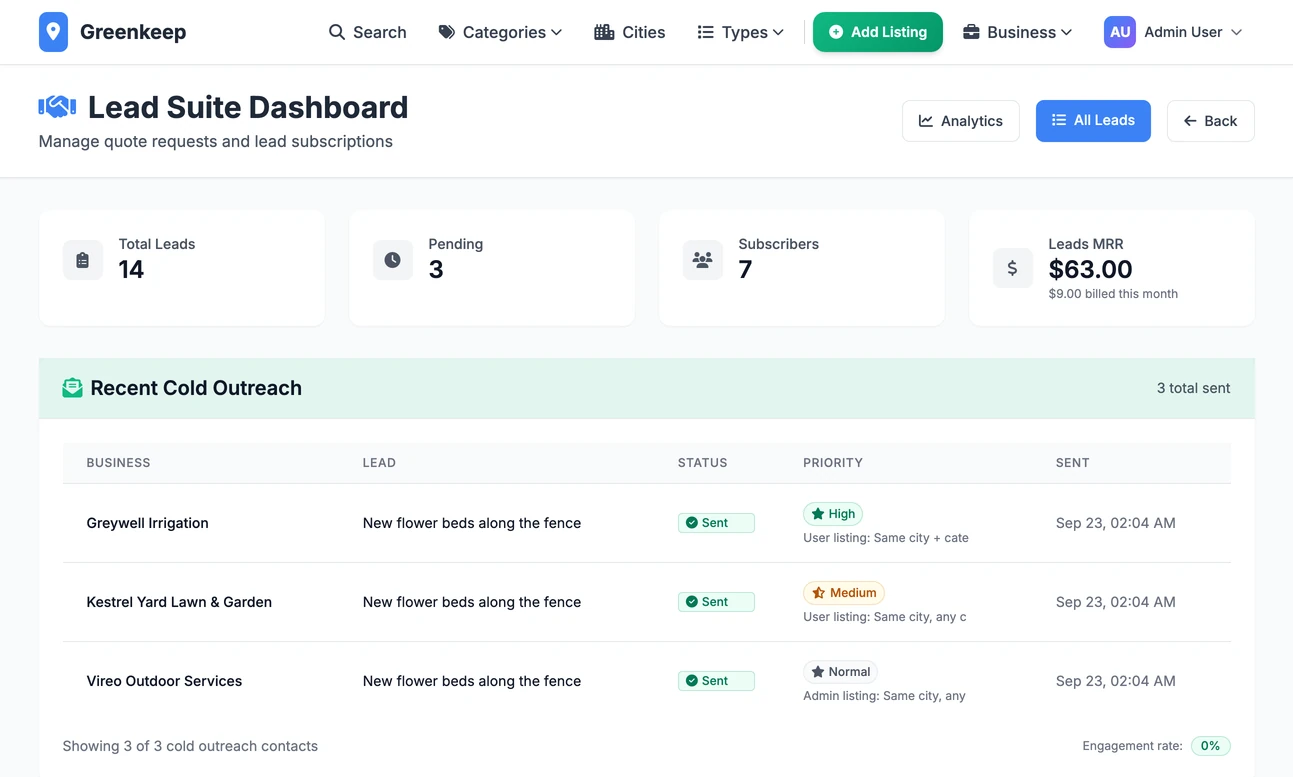Click the Priority column header
This screenshot has width=1293, height=777.
(833, 463)
